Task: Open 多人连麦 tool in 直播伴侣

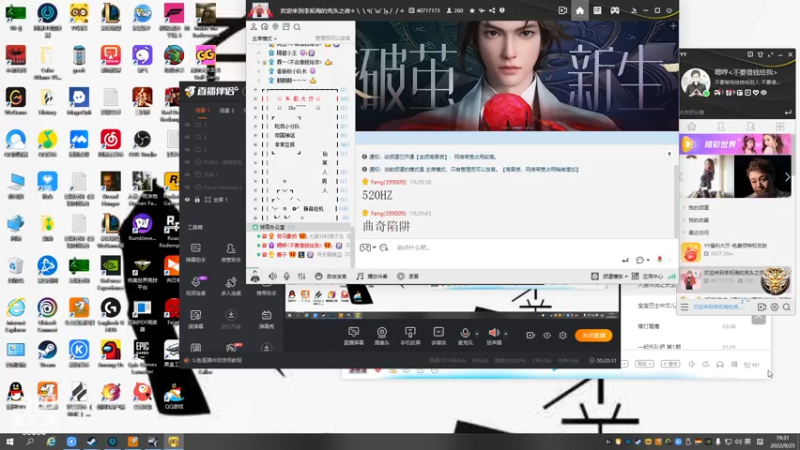Action: coord(231,286)
